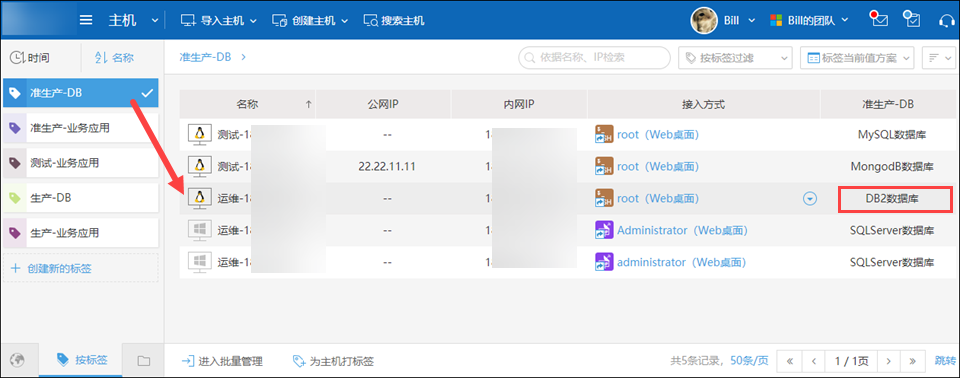Click the 准生产-DB column header

pos(888,104)
